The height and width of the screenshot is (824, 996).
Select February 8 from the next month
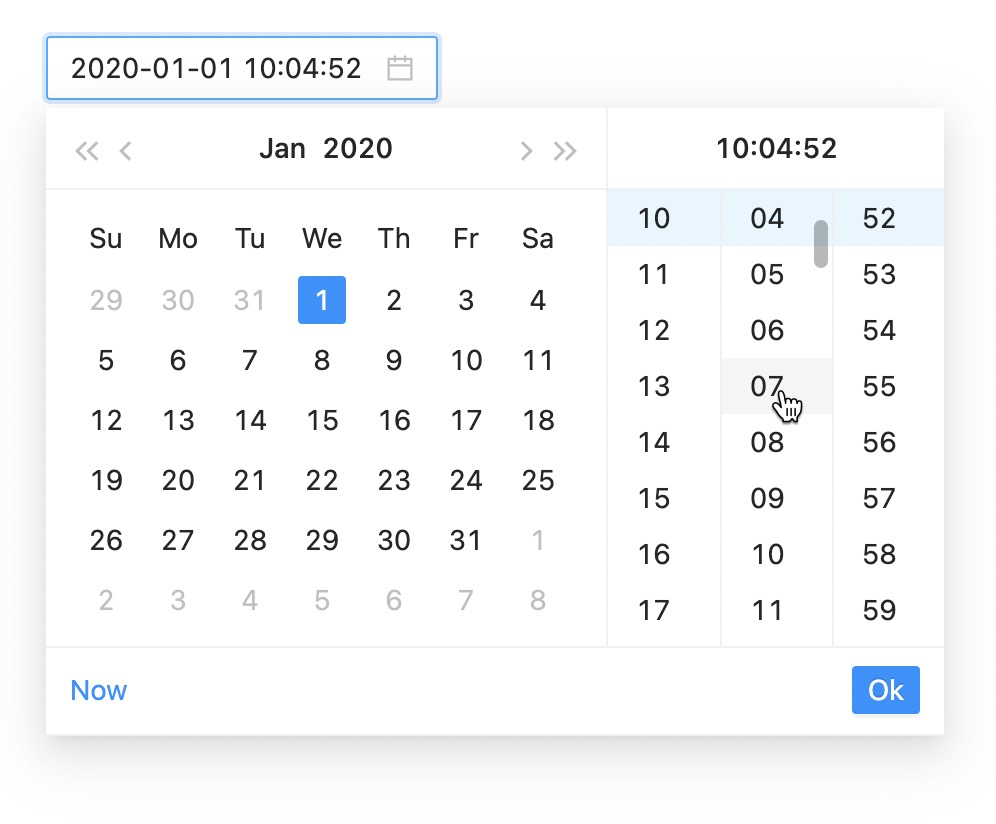[538, 600]
